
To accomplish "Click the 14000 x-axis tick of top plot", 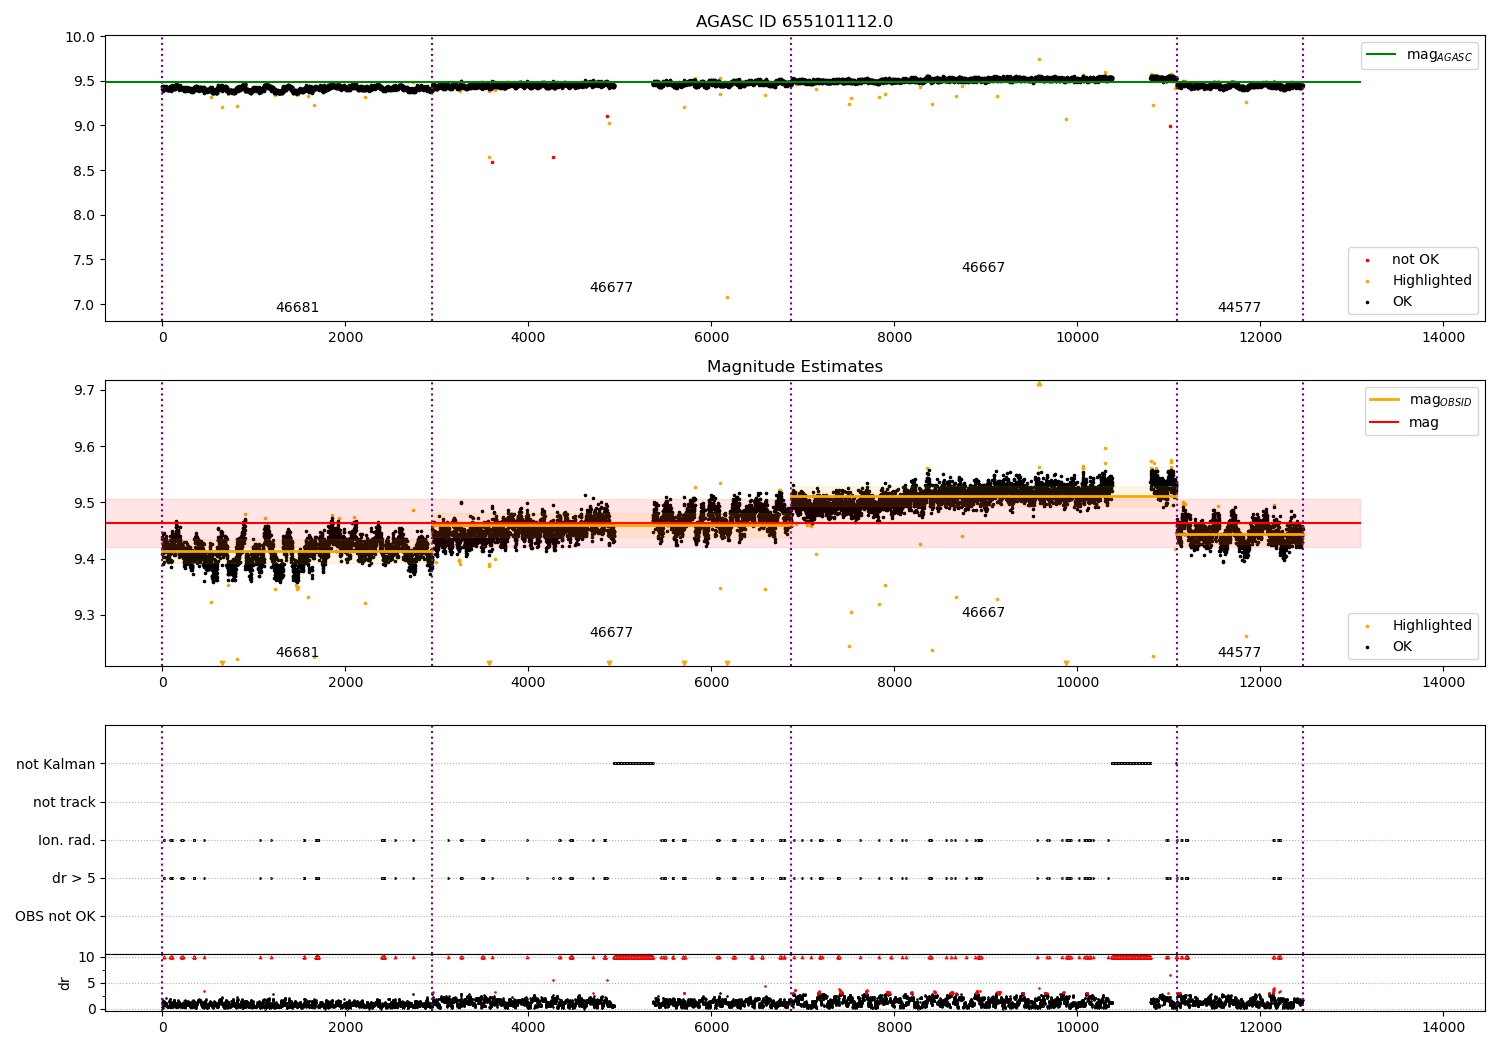I will pyautogui.click(x=1443, y=338).
